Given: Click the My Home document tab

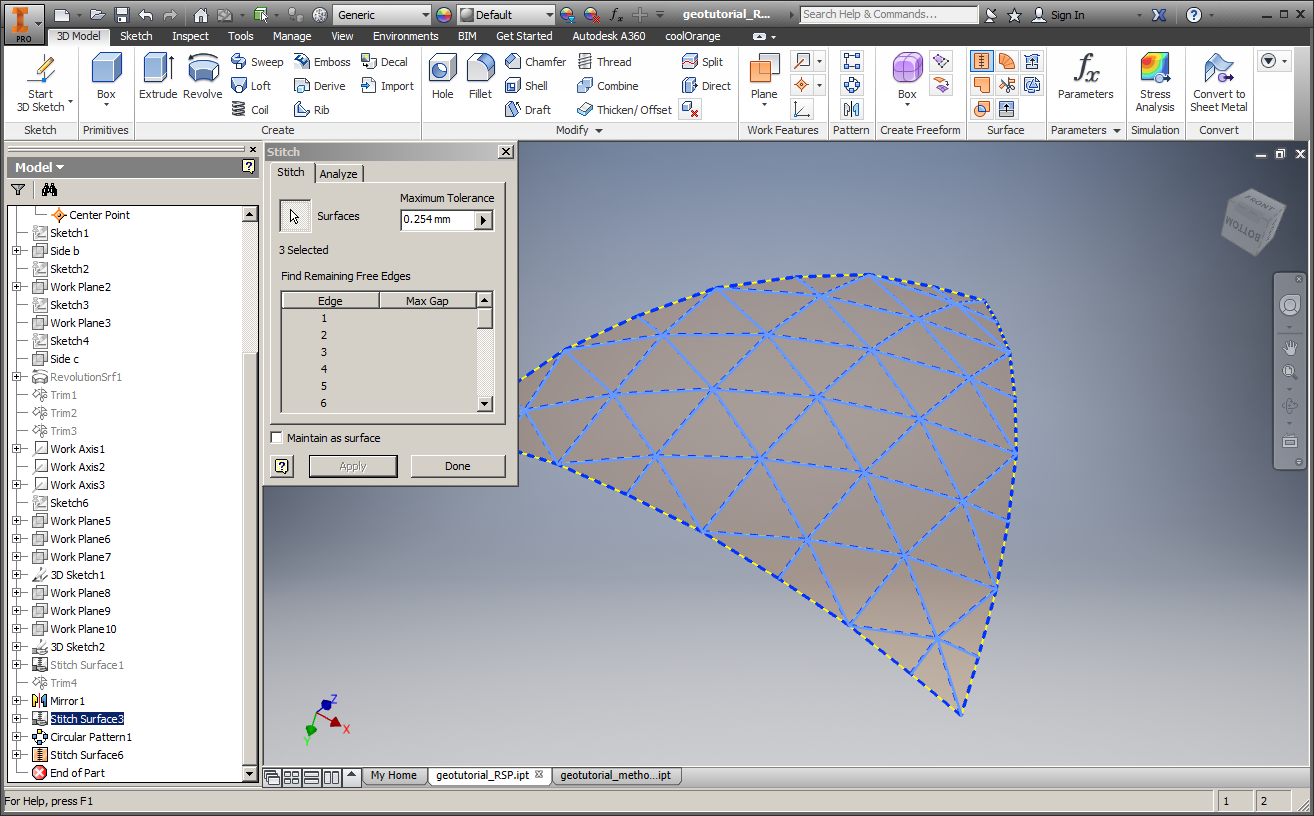Looking at the screenshot, I should point(394,775).
